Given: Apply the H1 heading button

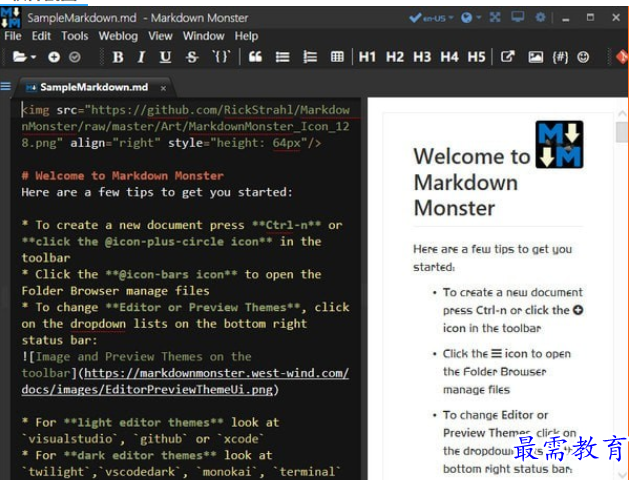Looking at the screenshot, I should [367, 57].
